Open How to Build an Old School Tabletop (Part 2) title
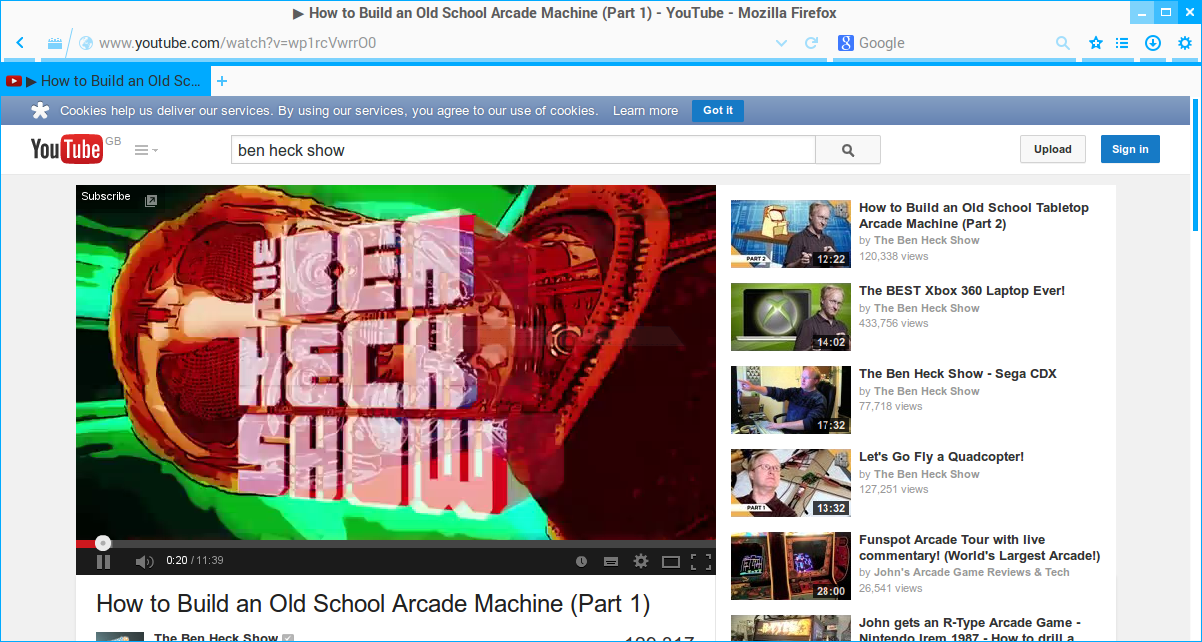The image size is (1202, 642). tap(974, 215)
